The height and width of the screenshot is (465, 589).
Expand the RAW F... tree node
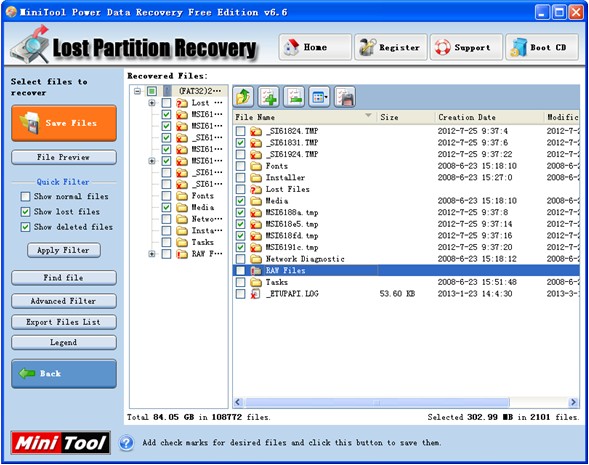coord(152,254)
